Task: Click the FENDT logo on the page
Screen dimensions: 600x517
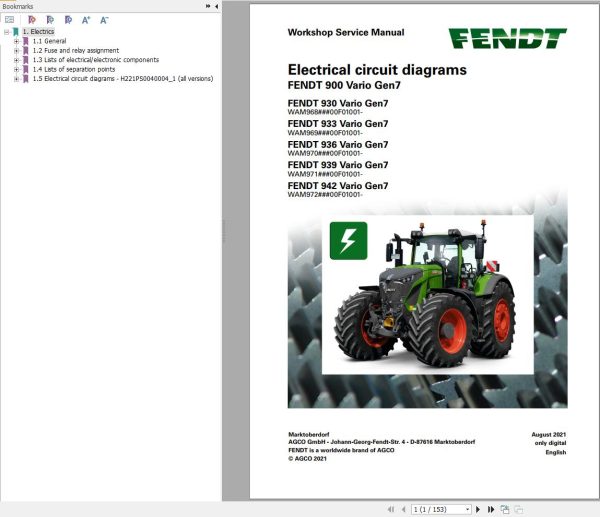Action: [x=507, y=38]
